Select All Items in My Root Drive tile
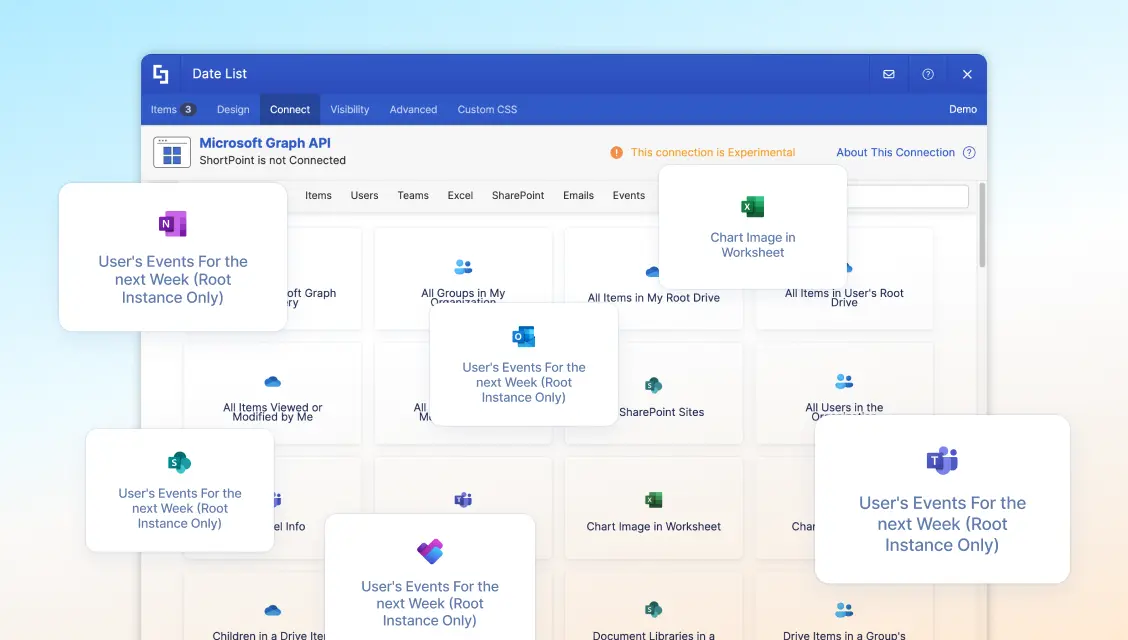1128x640 pixels. pyautogui.click(x=653, y=279)
